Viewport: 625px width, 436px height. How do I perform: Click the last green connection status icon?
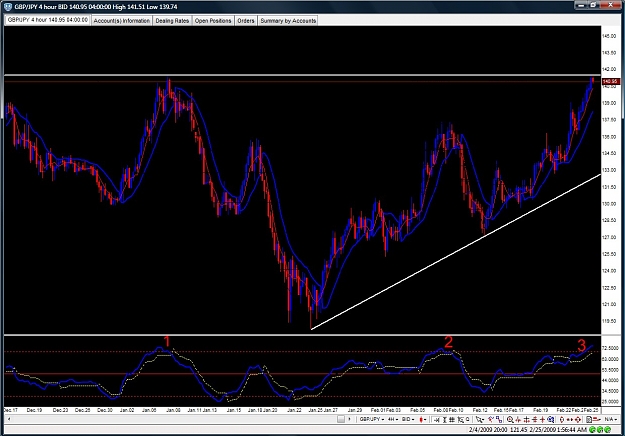(x=607, y=430)
